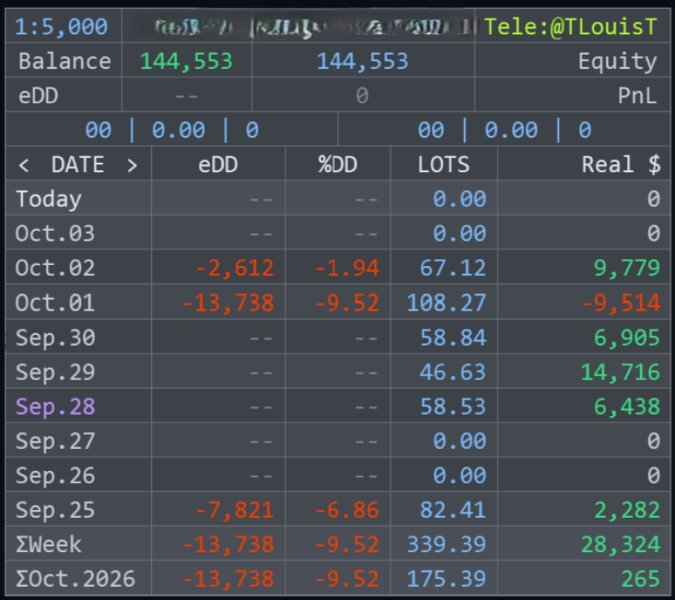Click the PnL label
Viewport: 675px width, 600px height.
638,96
